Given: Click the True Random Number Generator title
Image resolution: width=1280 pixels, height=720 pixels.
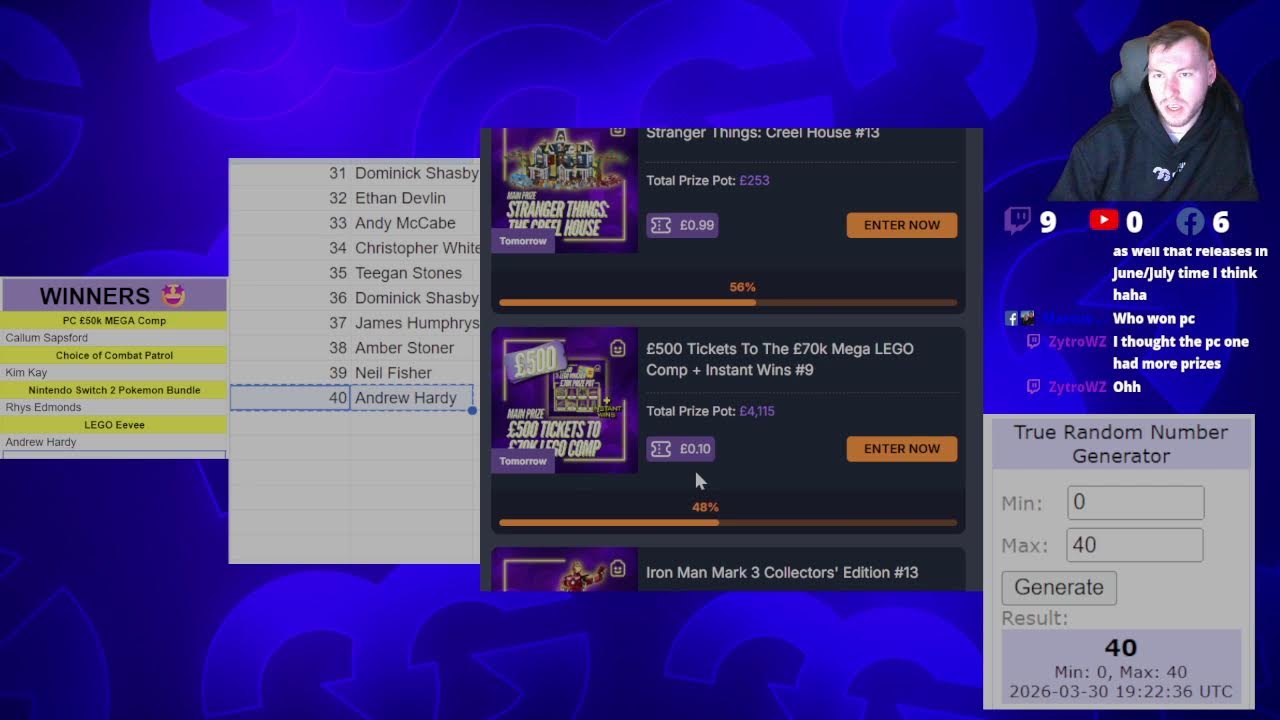Looking at the screenshot, I should (1121, 444).
